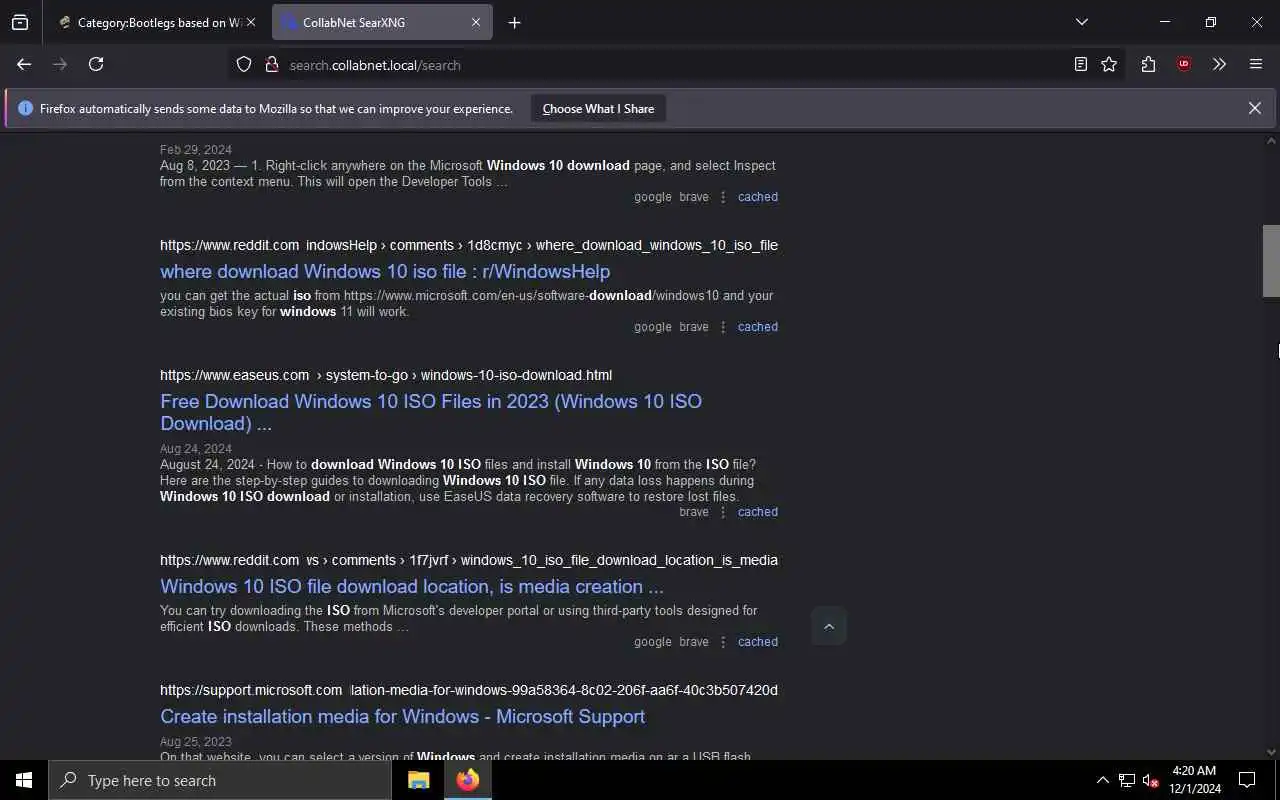The image size is (1280, 800).
Task: Dismiss the Firefox data notification bar
Action: [x=1254, y=108]
